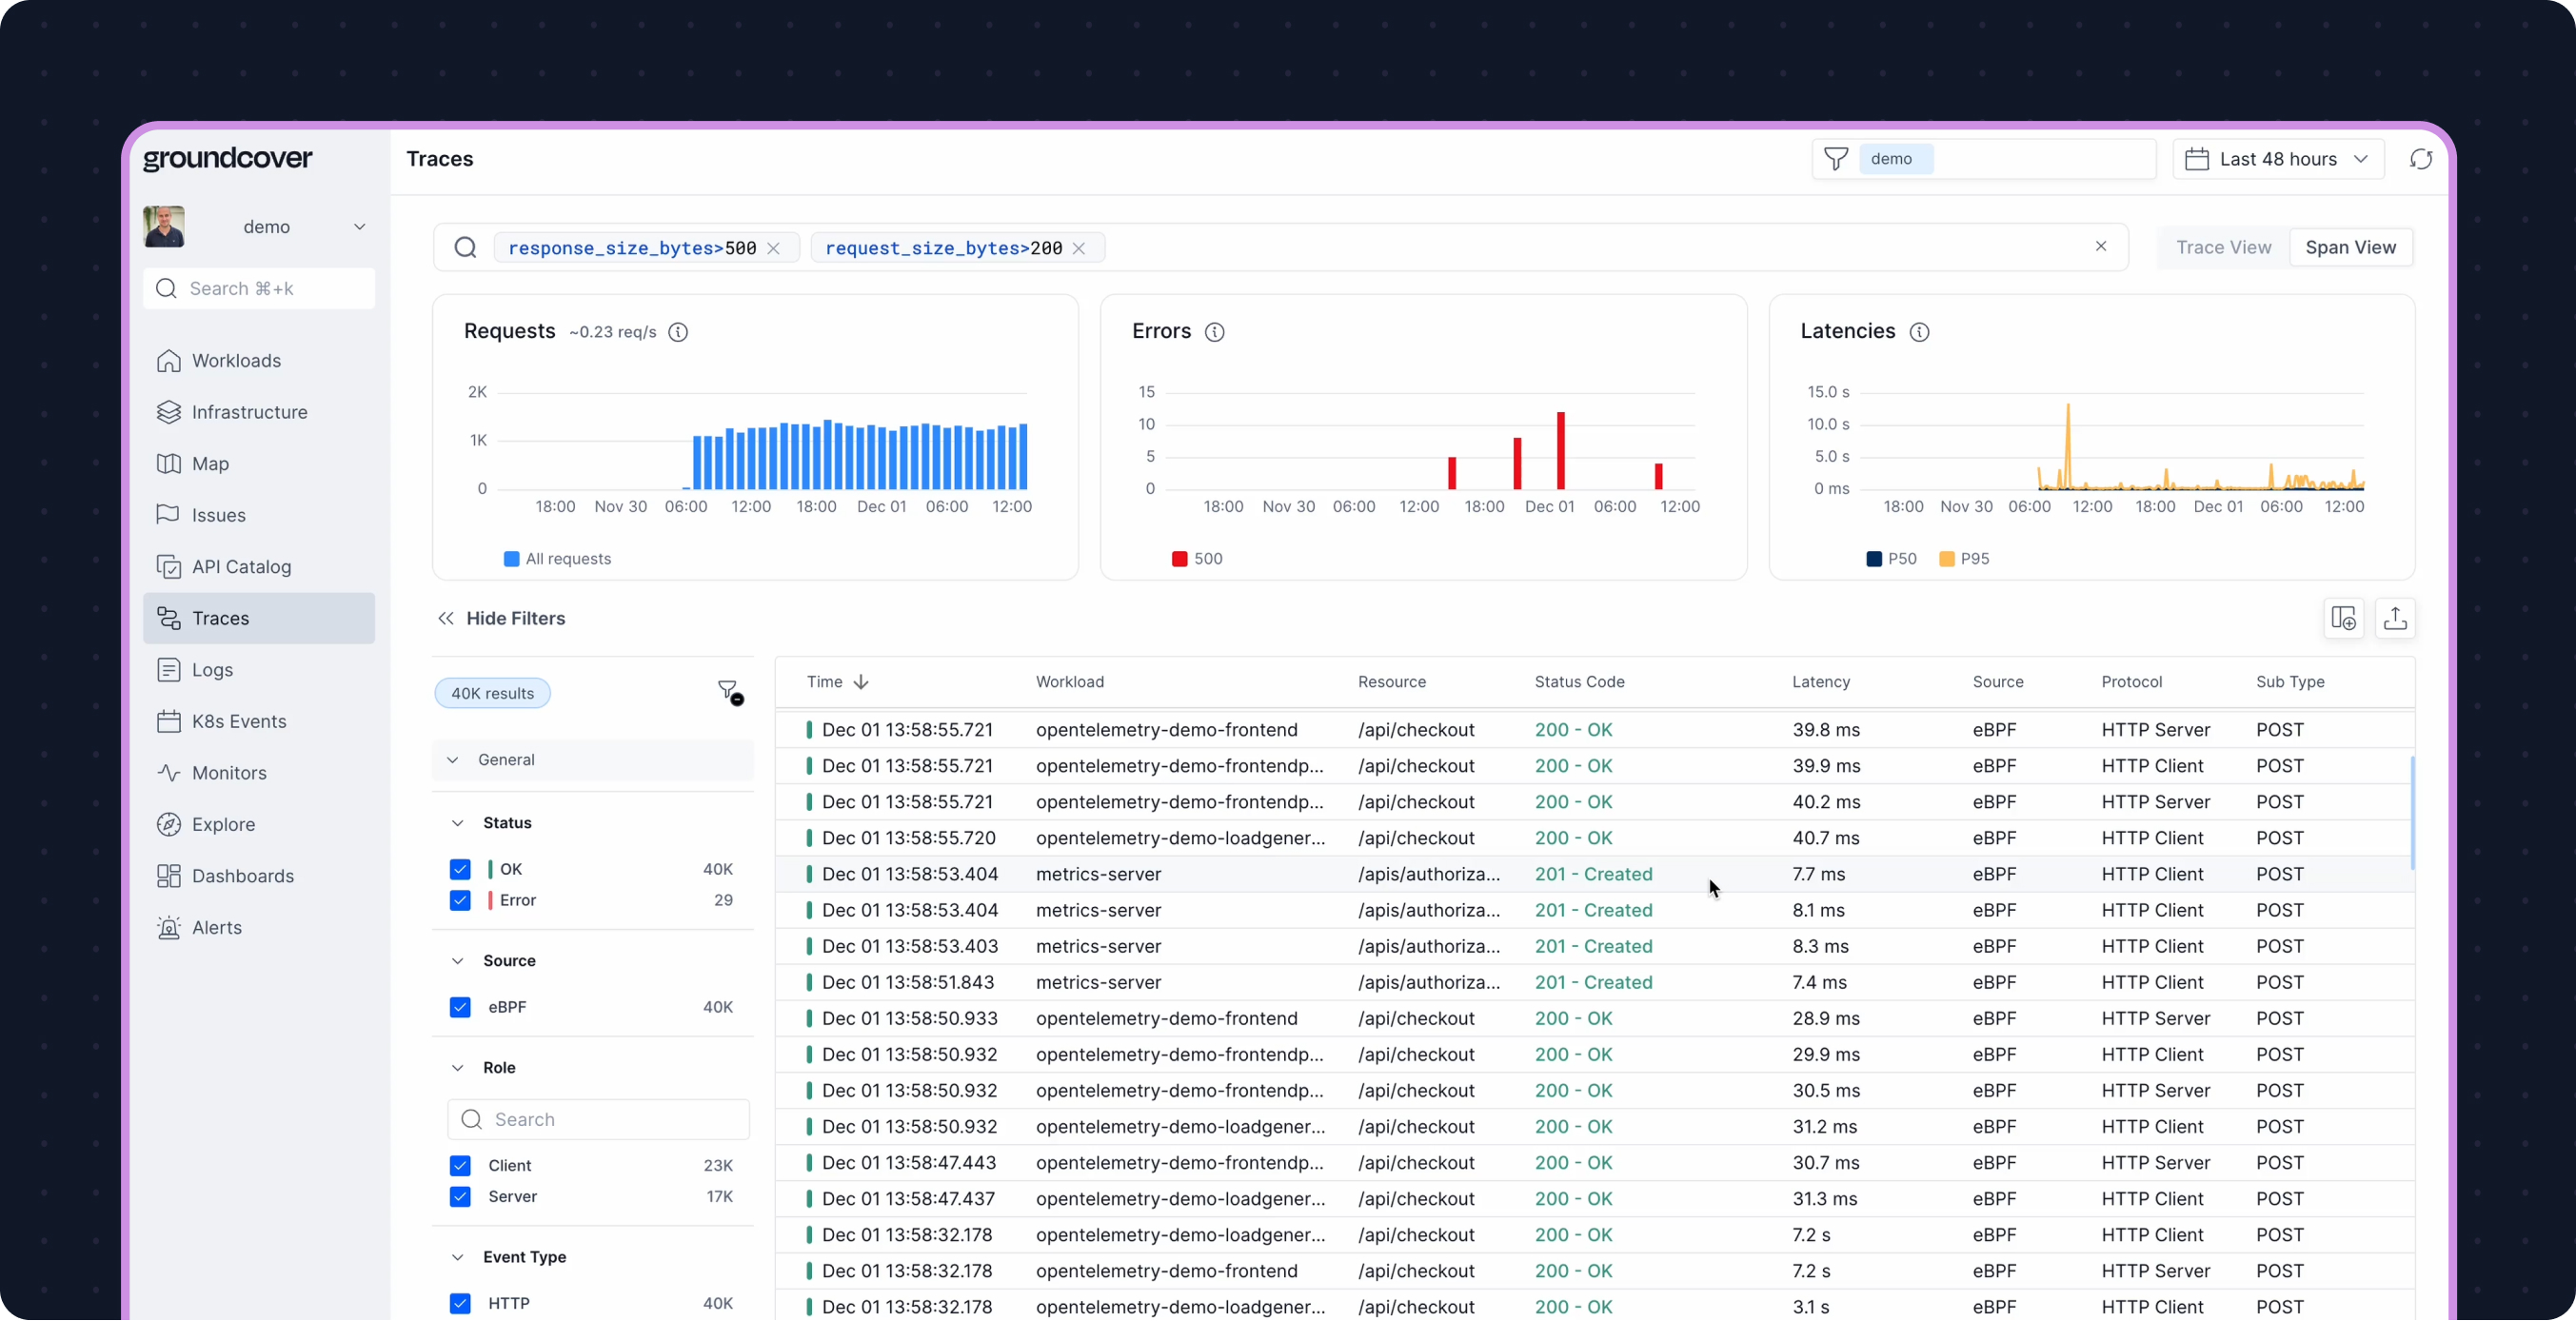Remove response_size_bytes>500 filter chip
Screen dimensions: 2576x1321
click(773, 248)
